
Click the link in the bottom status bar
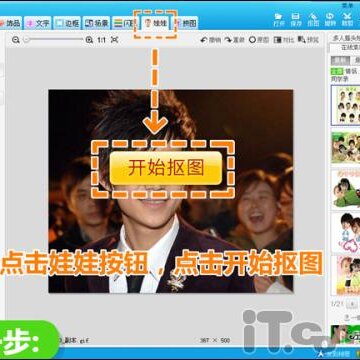point(334,353)
